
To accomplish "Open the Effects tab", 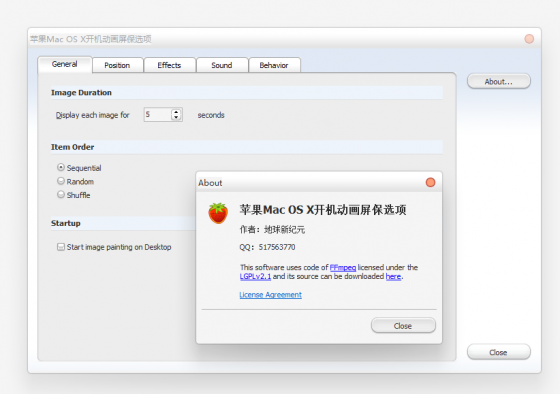I will tap(169, 65).
